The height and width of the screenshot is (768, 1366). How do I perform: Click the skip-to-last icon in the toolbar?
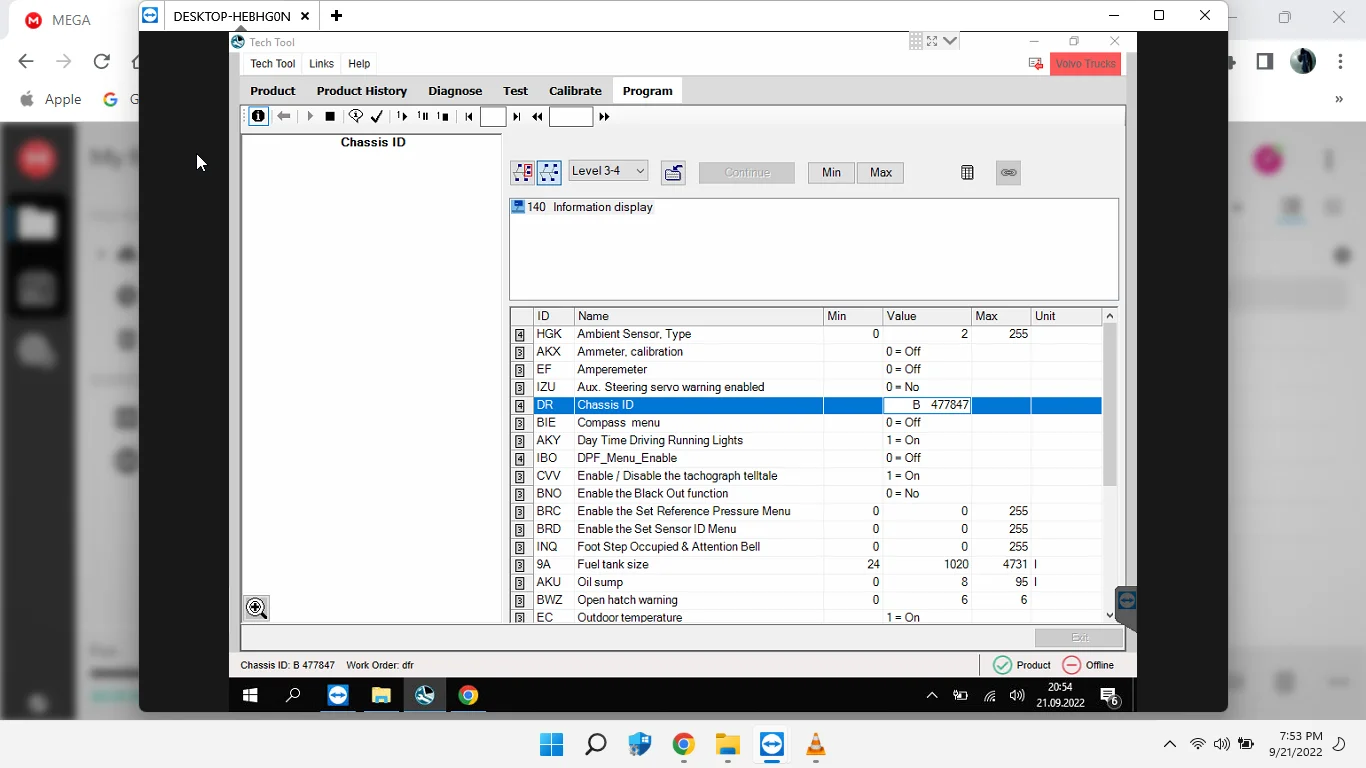coord(517,116)
